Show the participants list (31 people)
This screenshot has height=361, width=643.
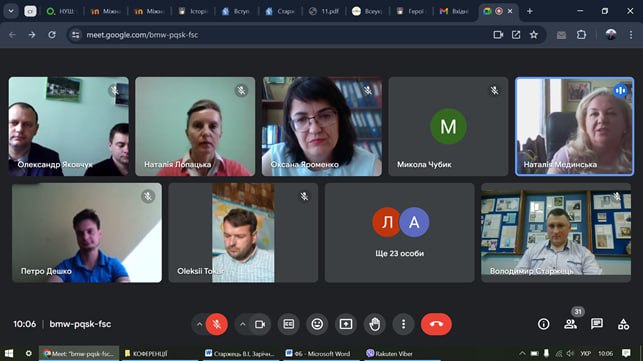click(570, 324)
